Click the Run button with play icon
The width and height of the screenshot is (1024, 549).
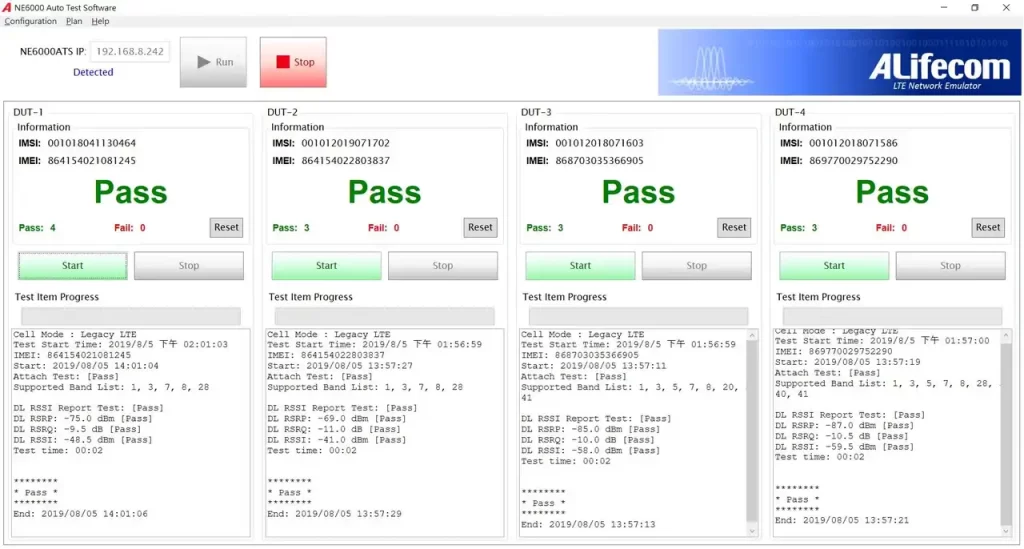(x=213, y=62)
